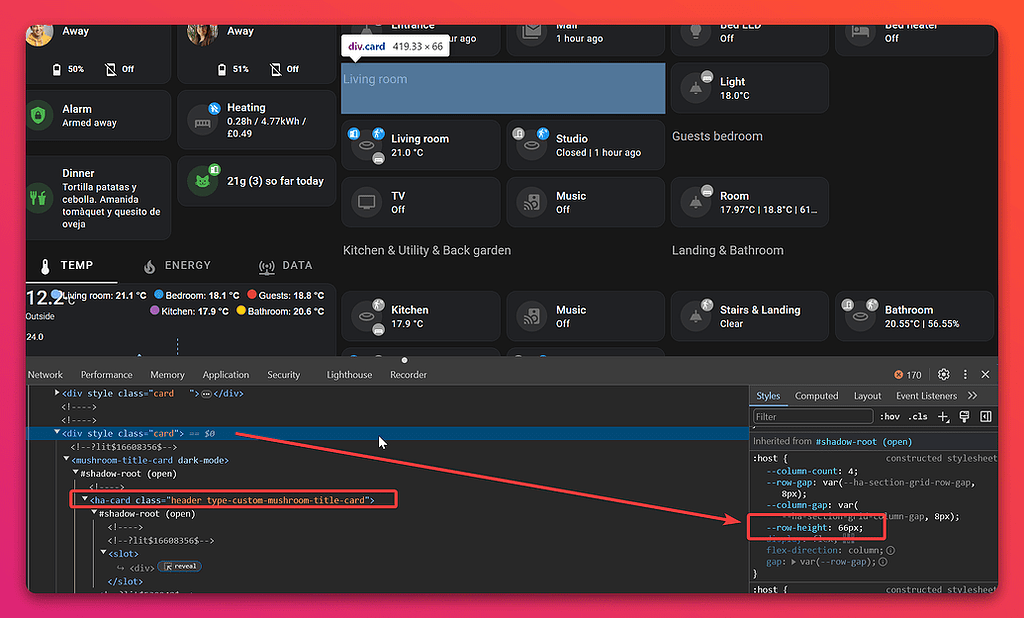Click the new style rule plus icon
This screenshot has width=1024, height=618.
tap(942, 417)
